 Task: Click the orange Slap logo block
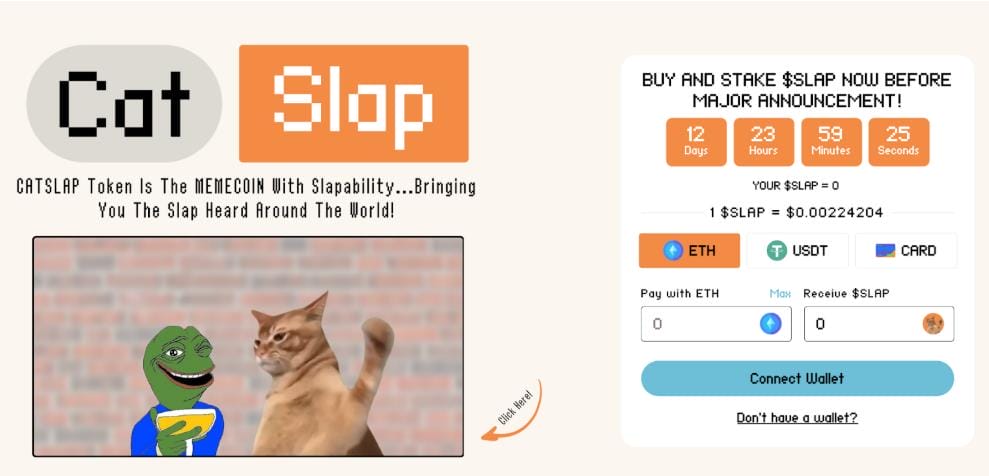tap(354, 103)
